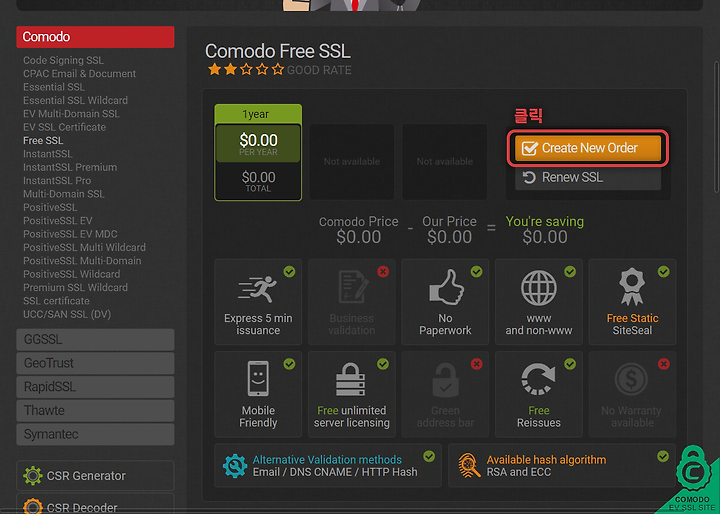Open the GeoTrust brand category
This screenshot has width=720, height=514.
click(95, 363)
